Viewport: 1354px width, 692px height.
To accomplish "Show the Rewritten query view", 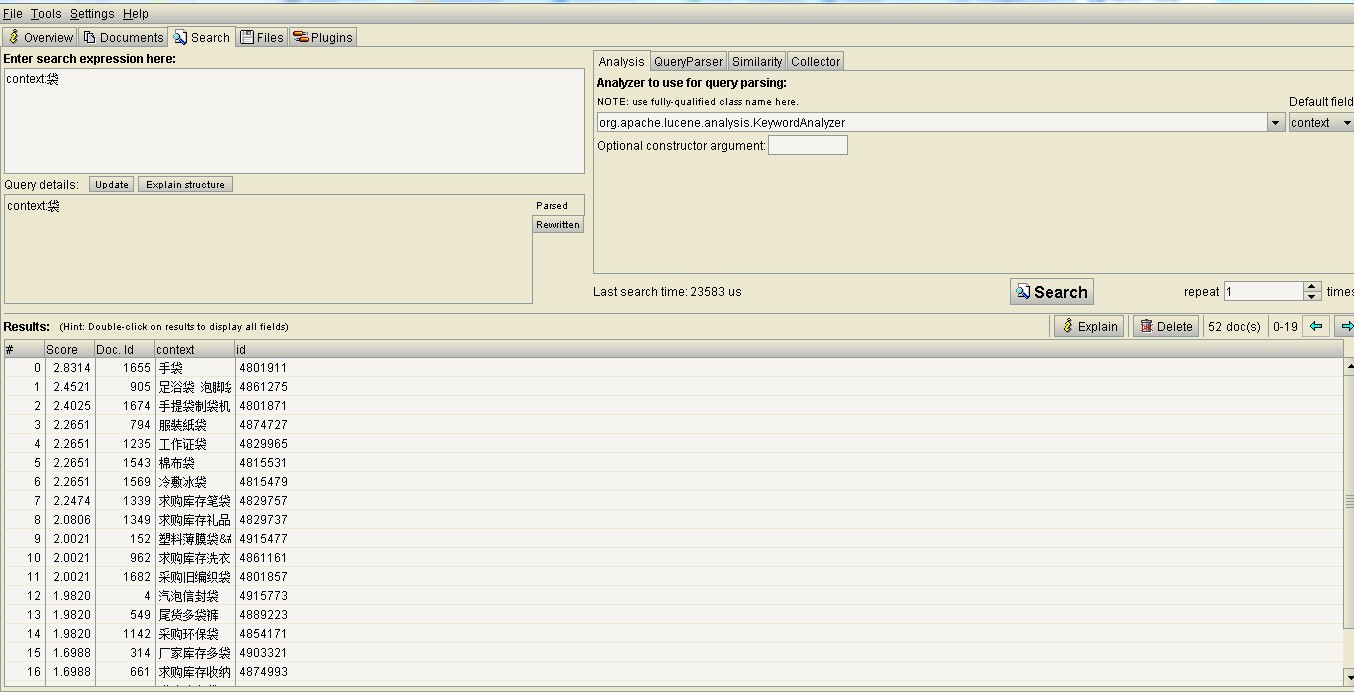I will tap(558, 224).
